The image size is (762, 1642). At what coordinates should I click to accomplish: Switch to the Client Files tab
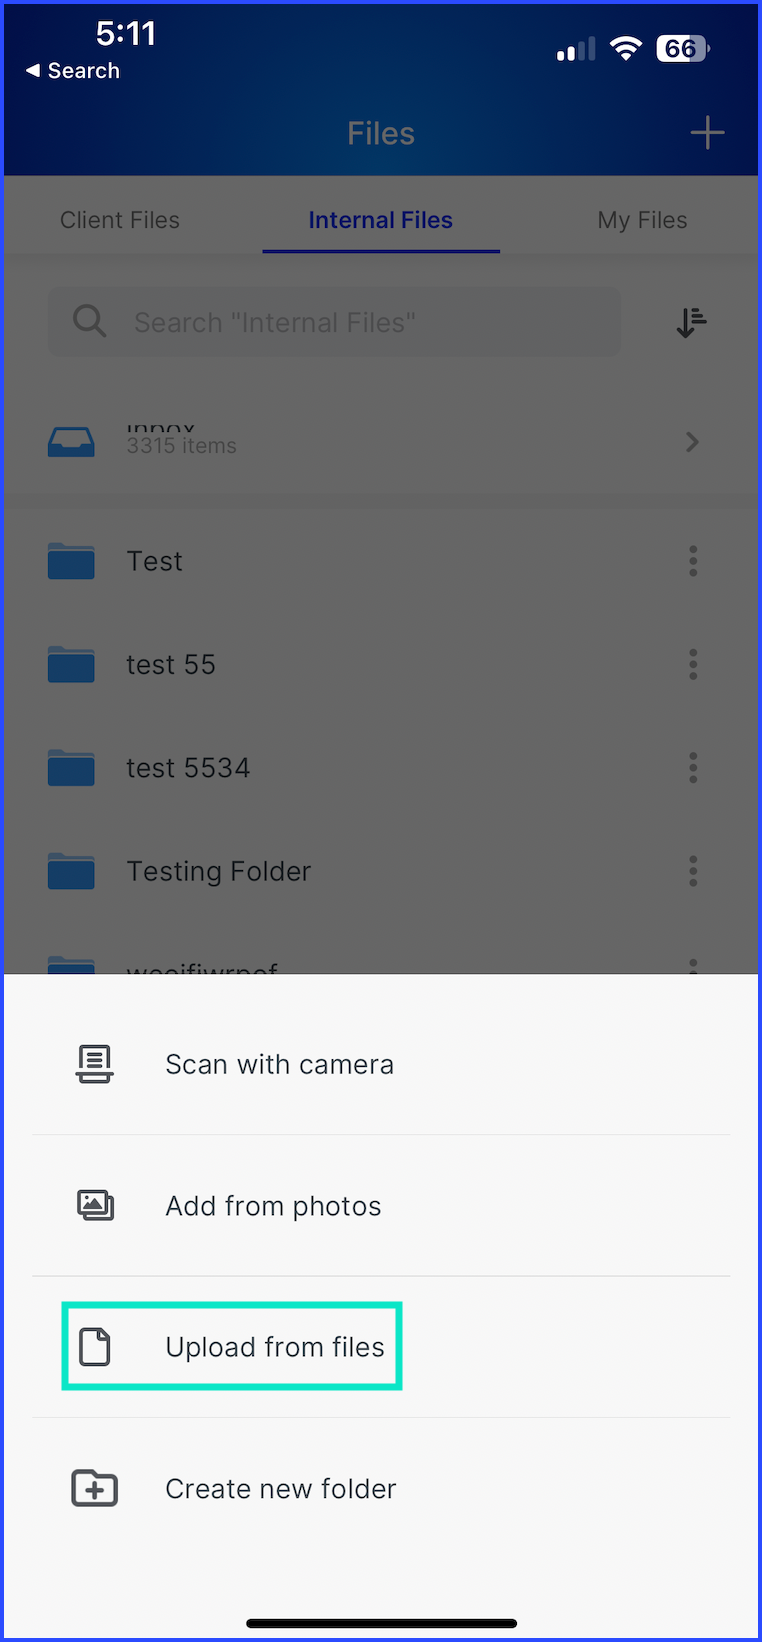point(120,220)
